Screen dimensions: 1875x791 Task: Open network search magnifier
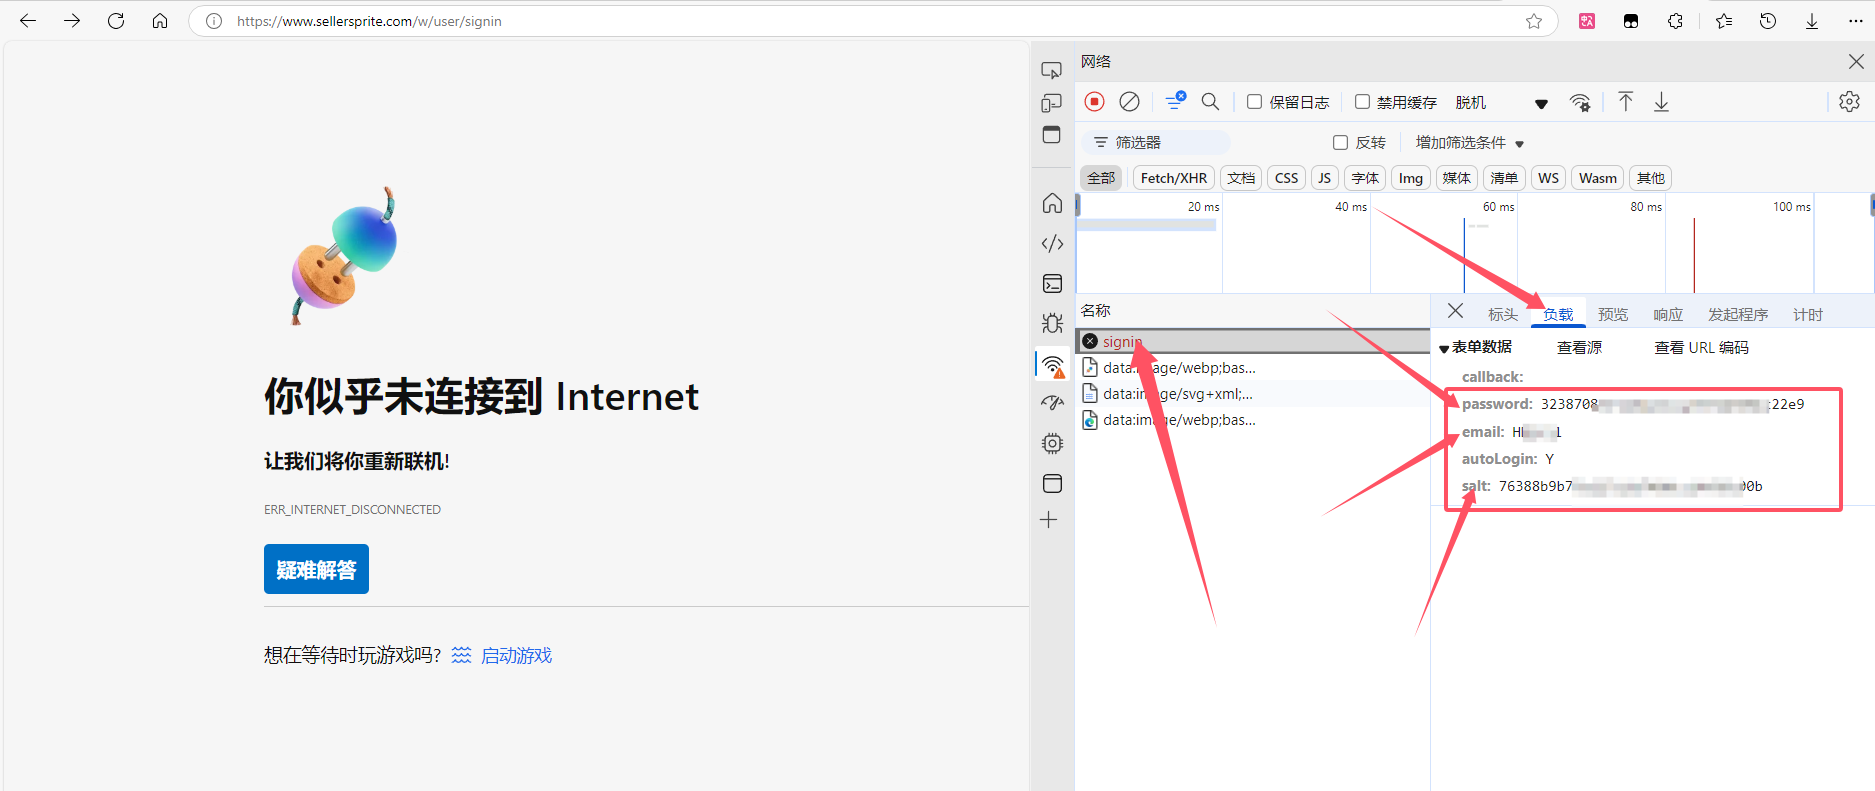pos(1210,101)
